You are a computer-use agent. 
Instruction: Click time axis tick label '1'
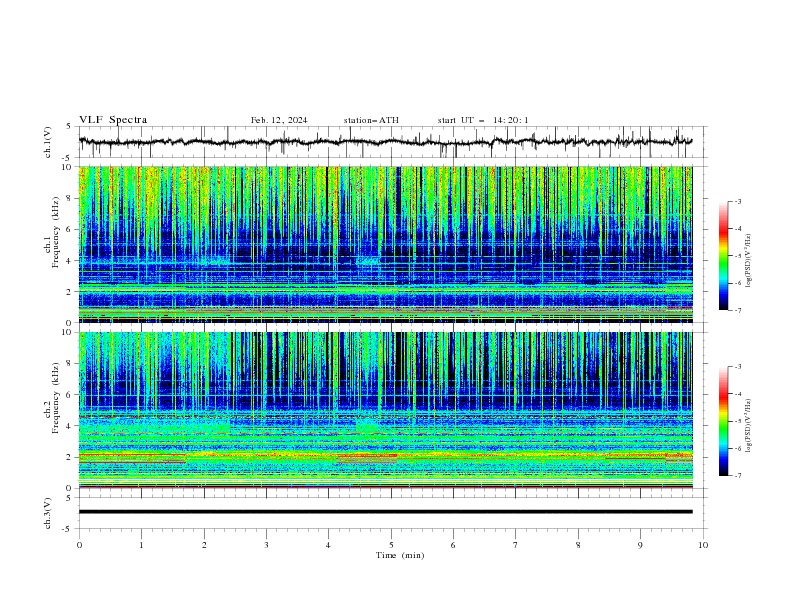(x=141, y=545)
